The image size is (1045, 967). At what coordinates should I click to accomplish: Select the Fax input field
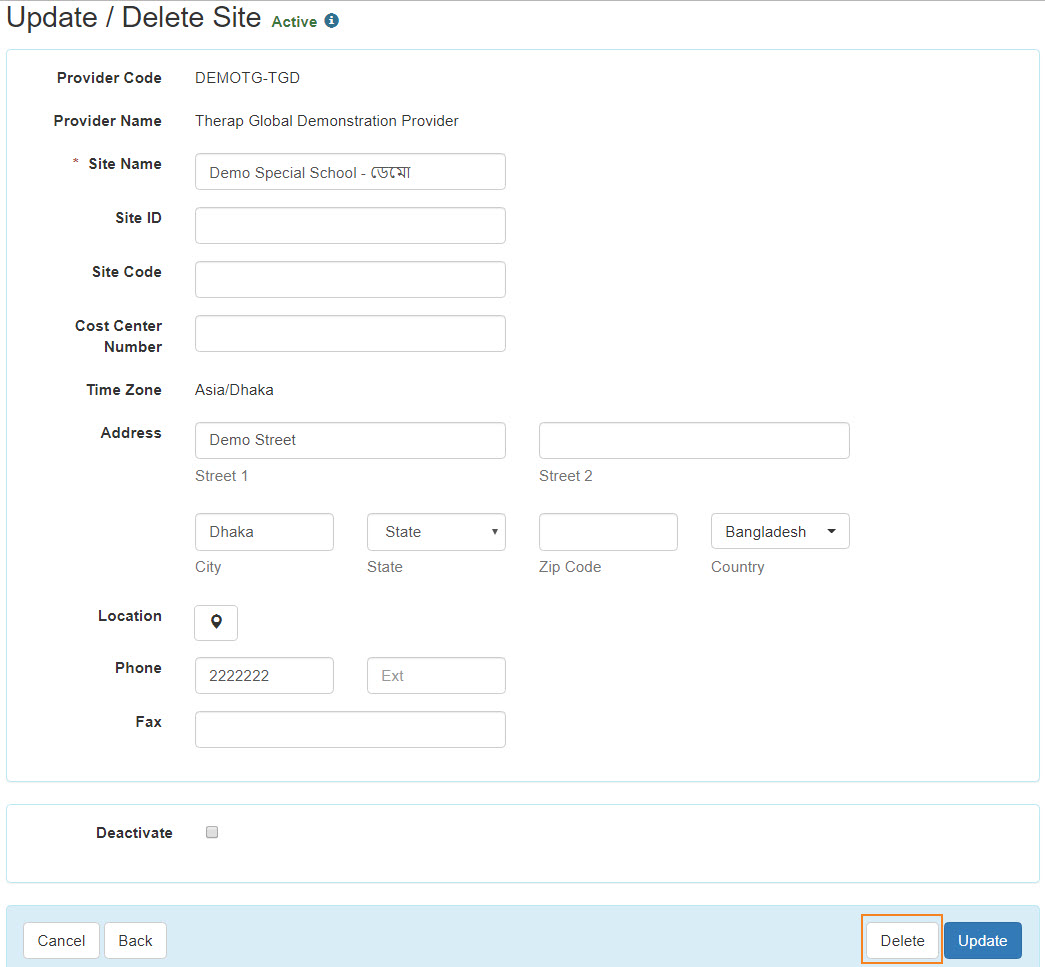tap(350, 729)
